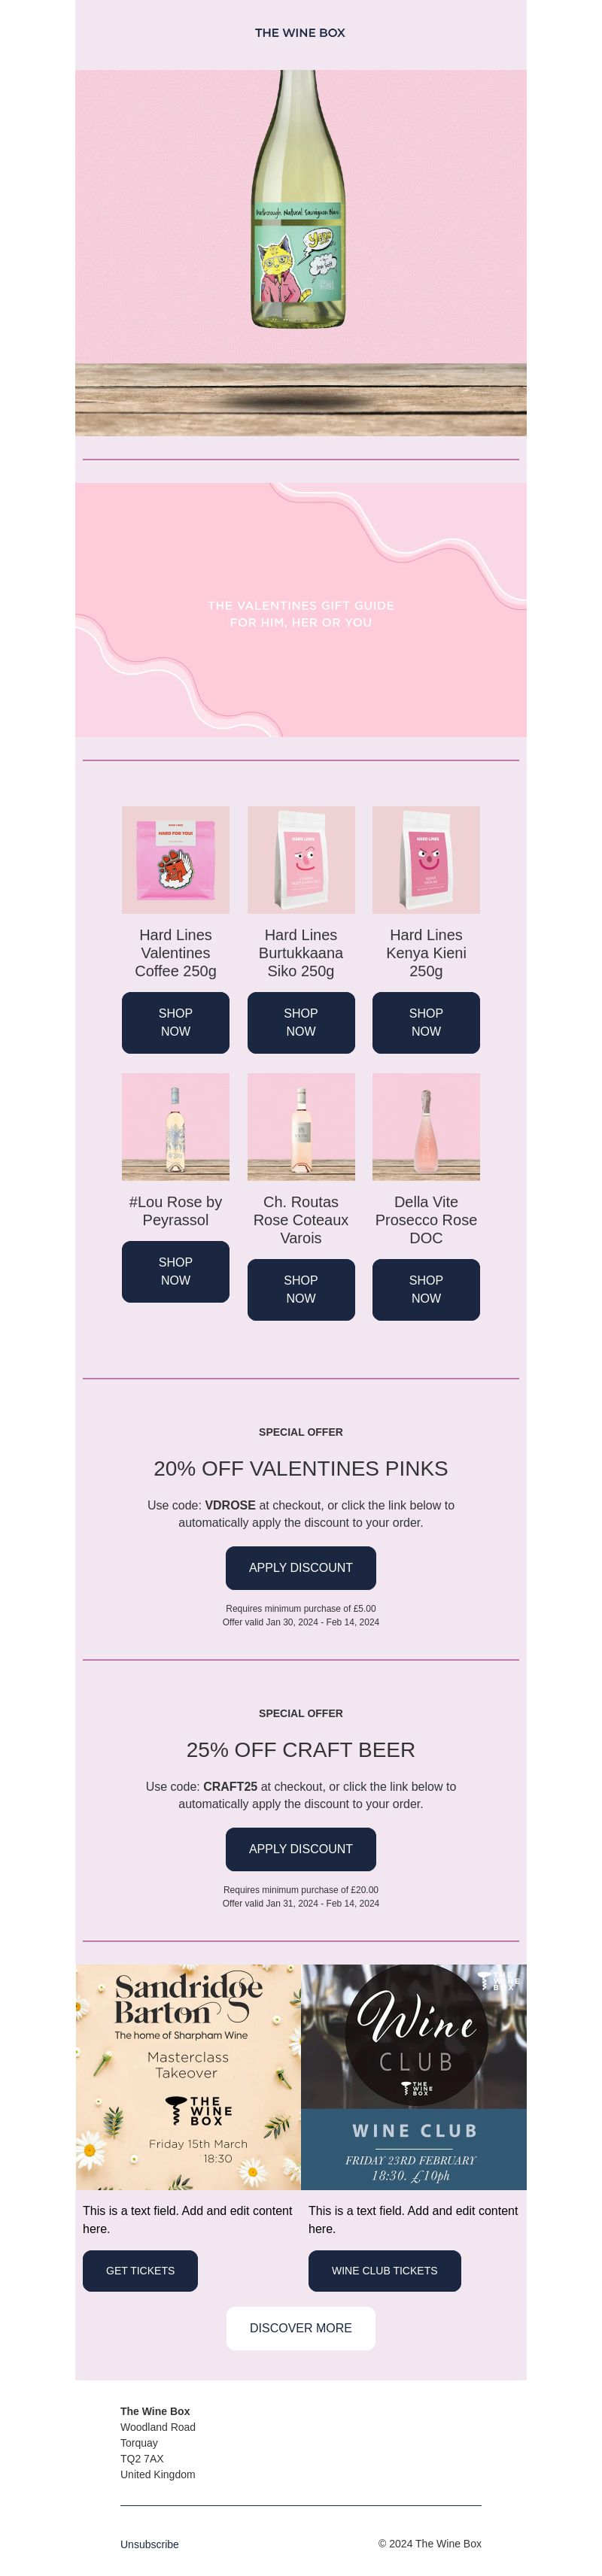This screenshot has height=2576, width=602.
Task: Click the Wine Club Tickets button
Action: click(385, 2270)
